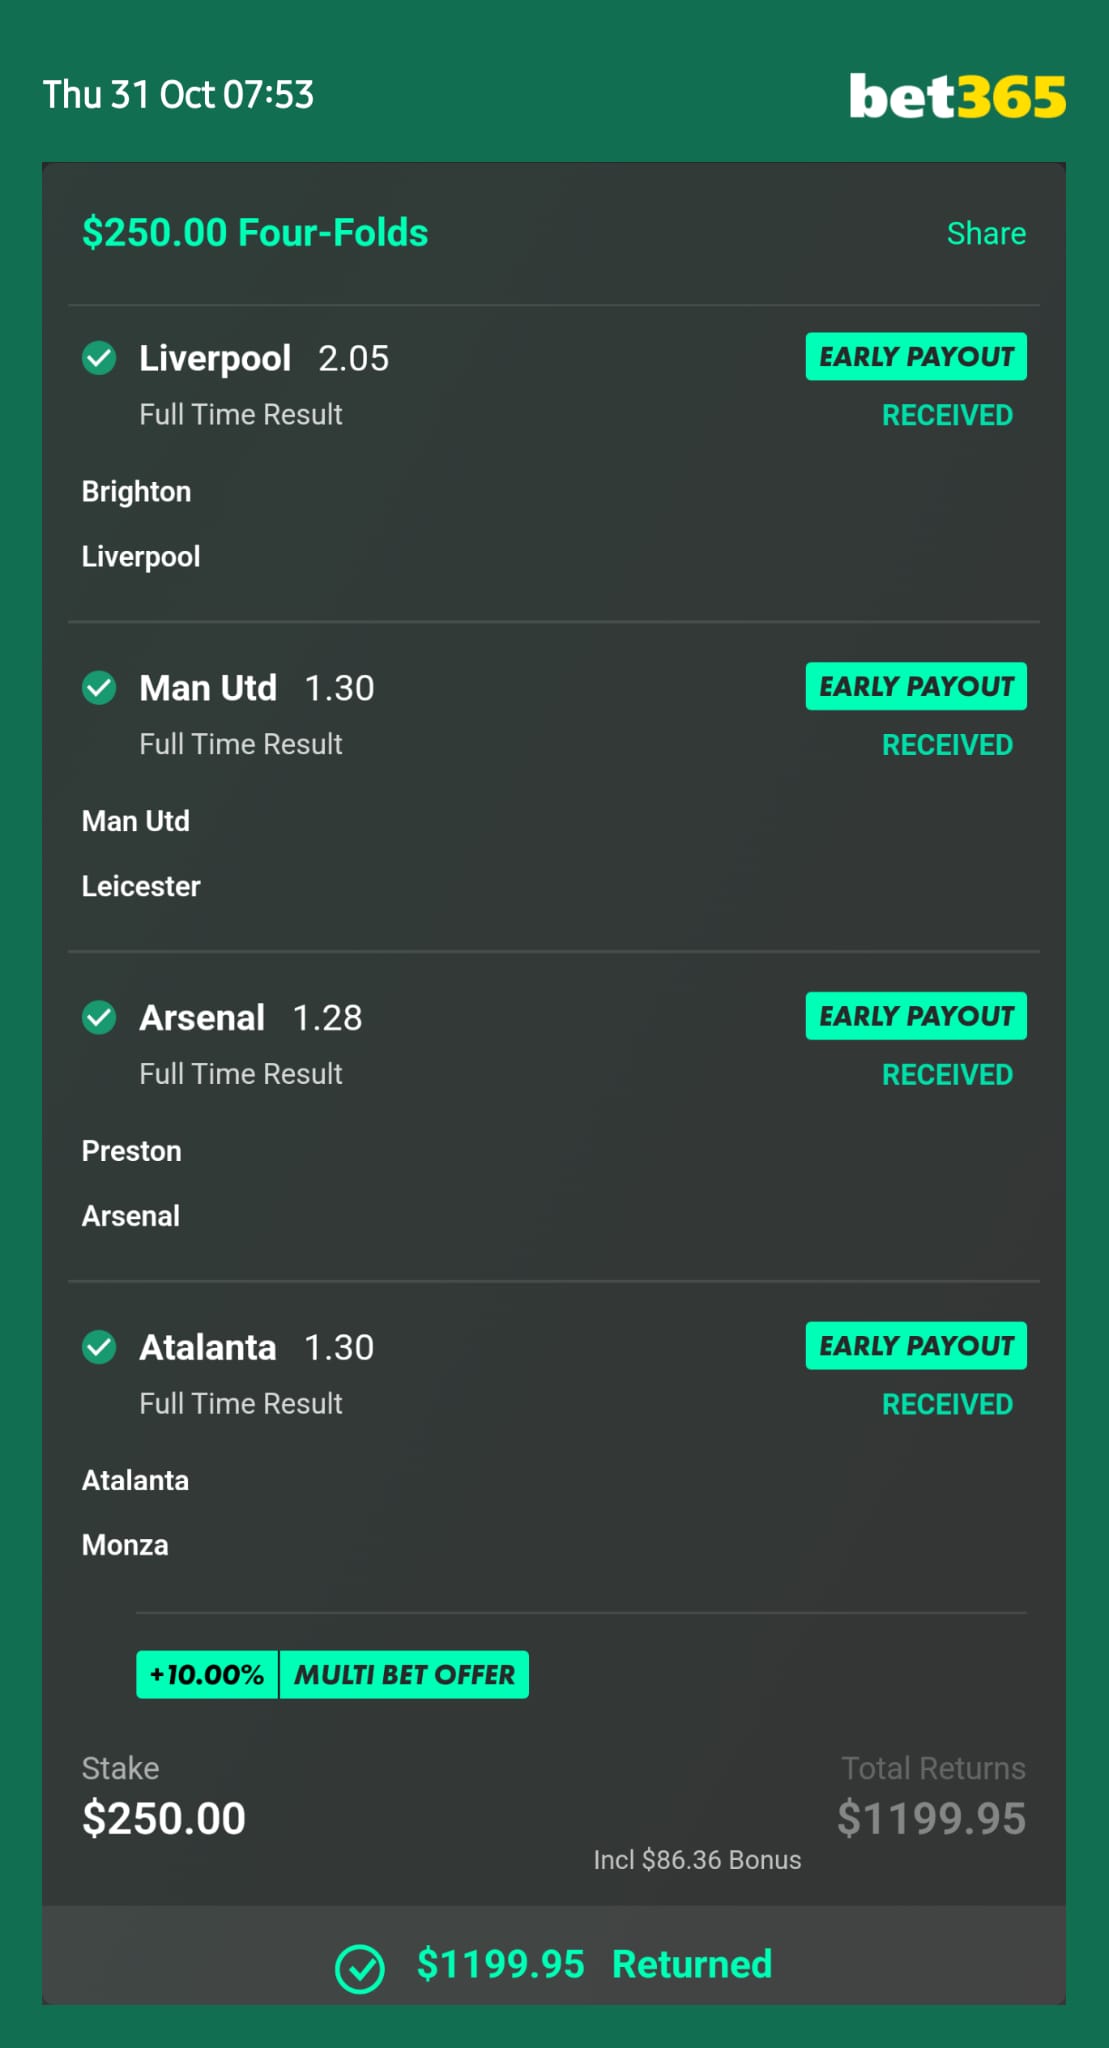Click the circled checkmark next to $1199.95 Returned
This screenshot has width=1109, height=2048.
360,1969
